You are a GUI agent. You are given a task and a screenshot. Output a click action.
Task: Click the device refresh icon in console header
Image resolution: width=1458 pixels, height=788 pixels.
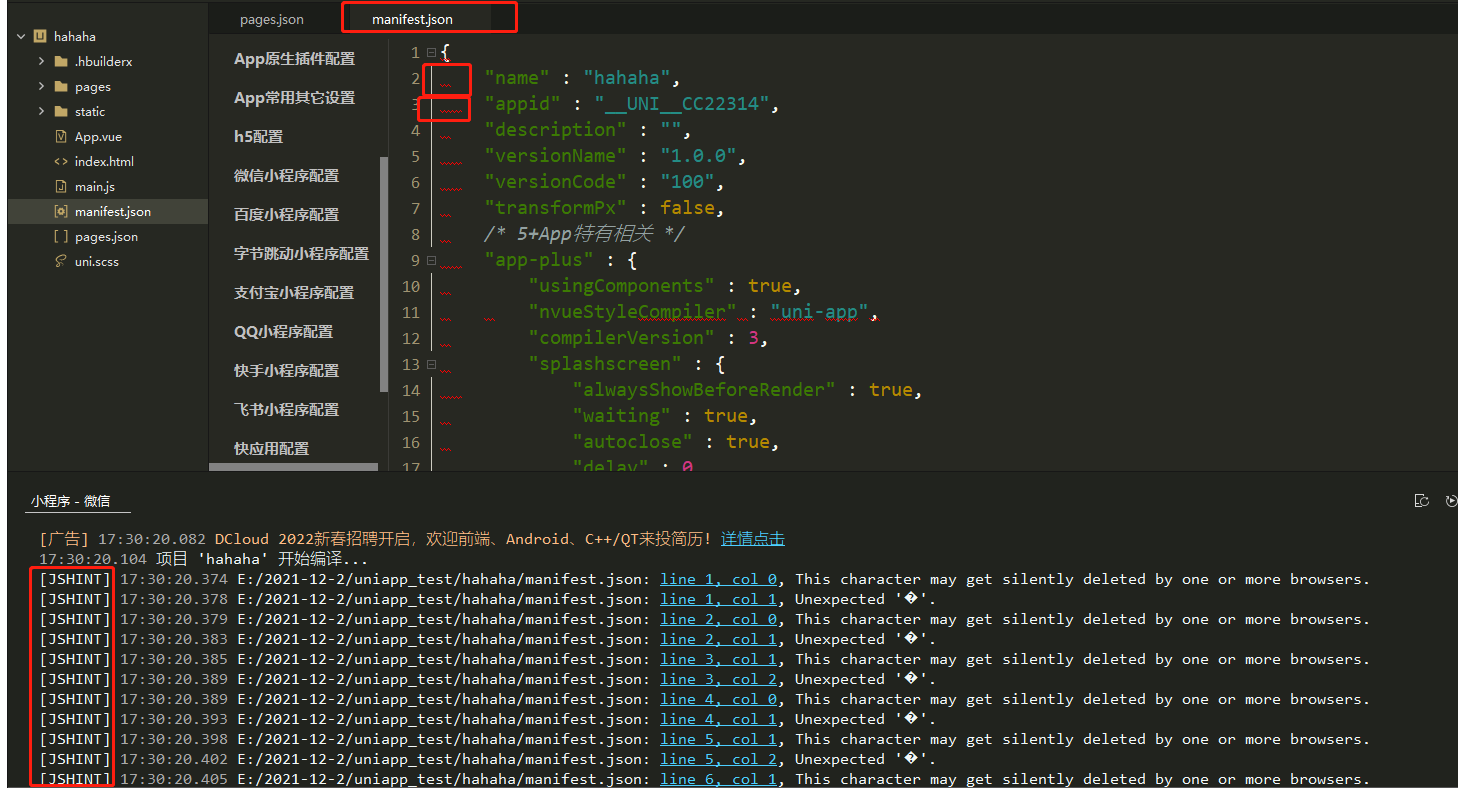point(1421,501)
